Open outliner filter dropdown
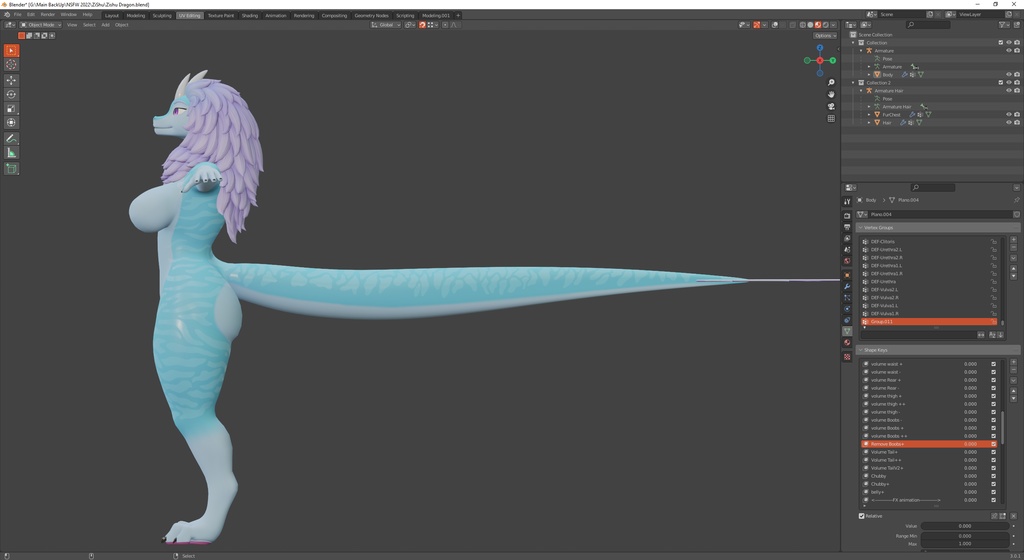Screen dimensions: 1024x560 tap(1004, 25)
